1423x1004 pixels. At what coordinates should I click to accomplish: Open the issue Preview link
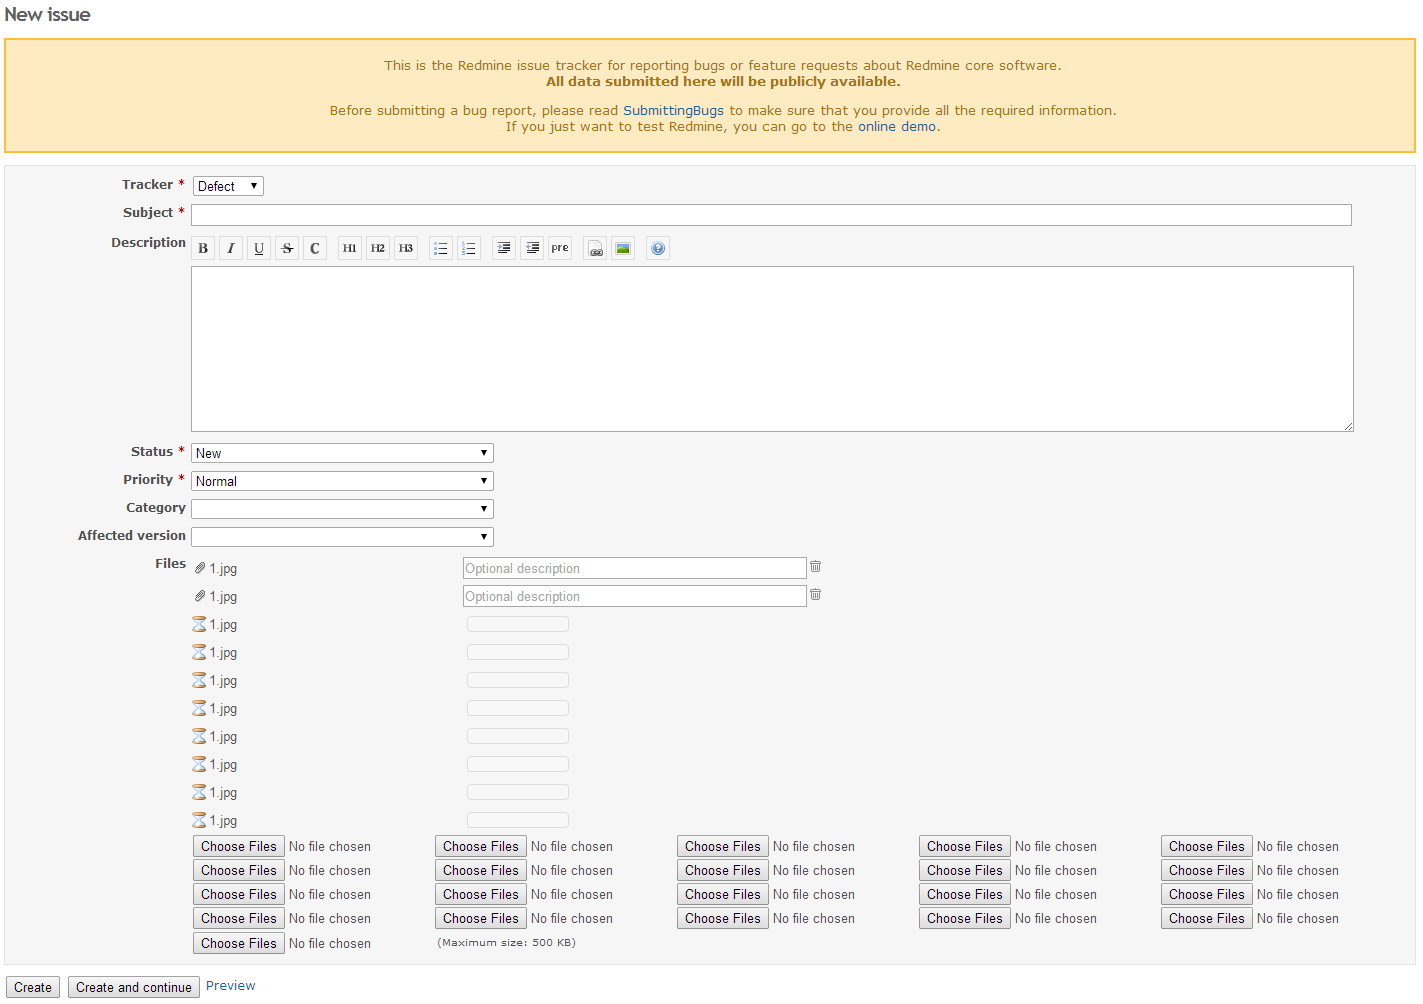click(231, 986)
